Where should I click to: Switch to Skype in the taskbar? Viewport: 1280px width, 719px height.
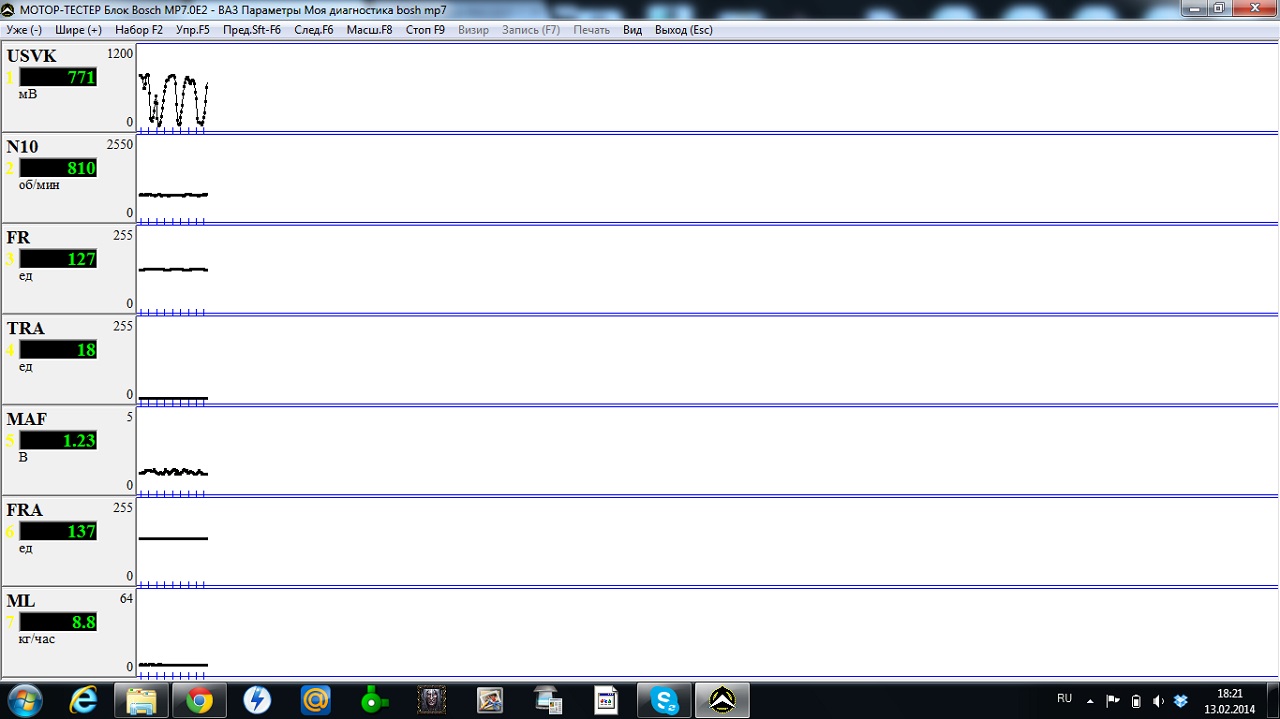tap(664, 700)
